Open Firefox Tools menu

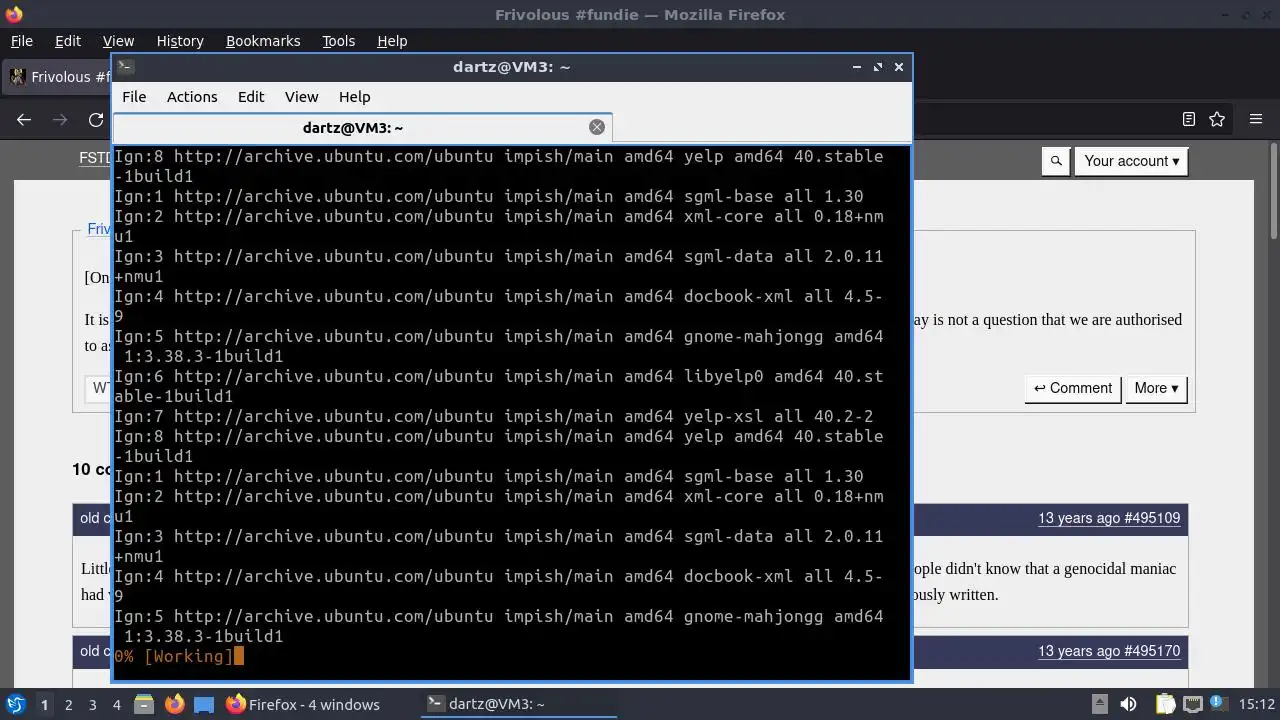338,41
